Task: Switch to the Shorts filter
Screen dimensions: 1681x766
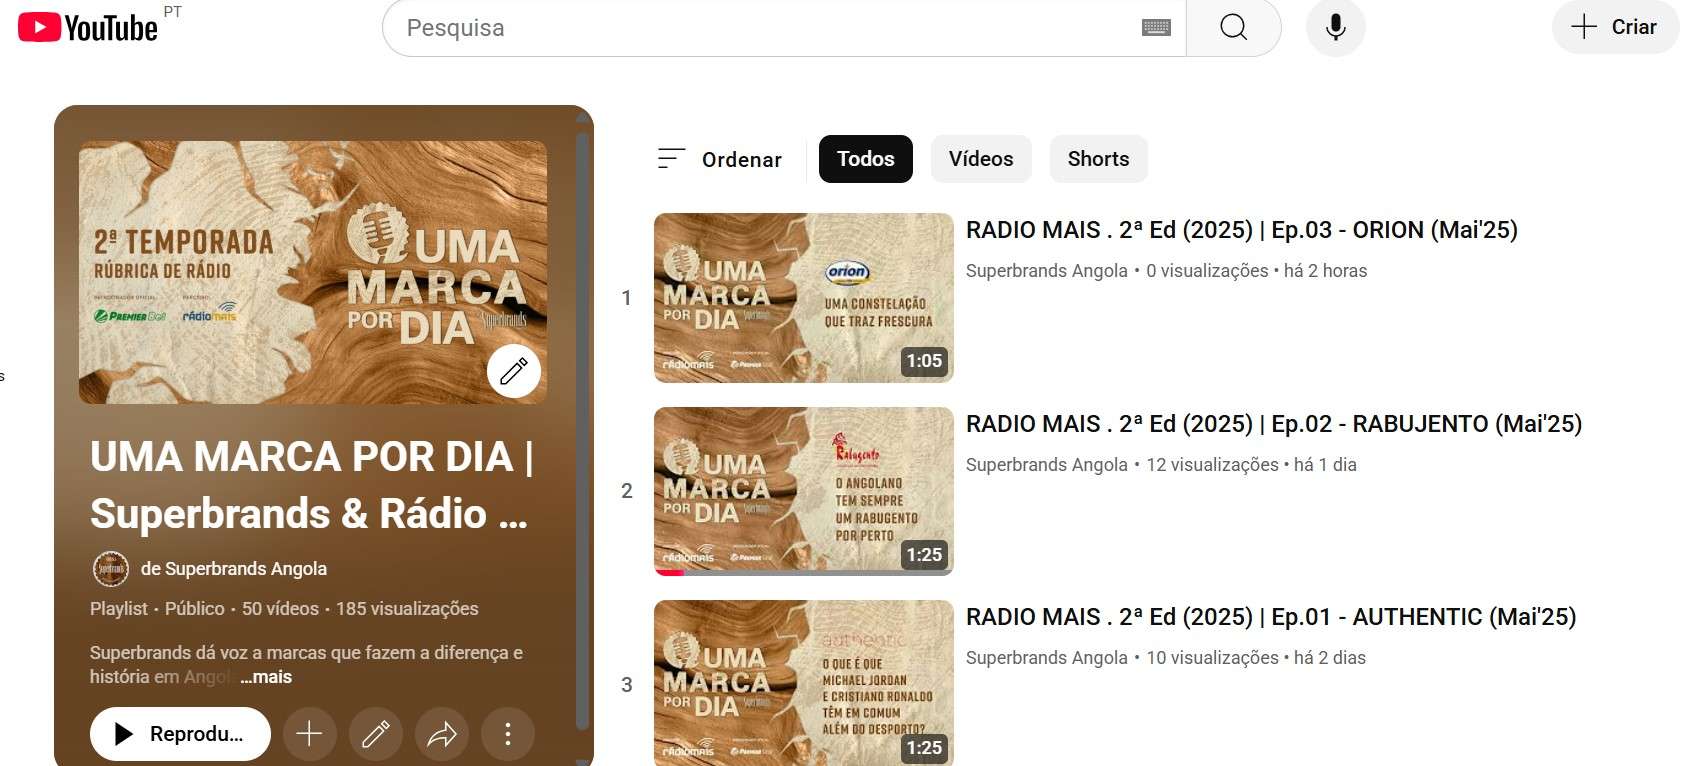Action: point(1098,159)
